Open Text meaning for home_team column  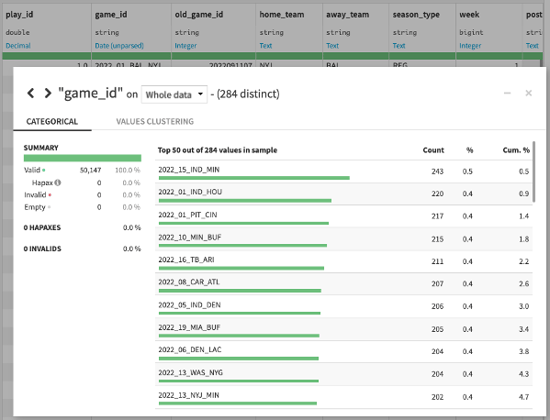266,46
